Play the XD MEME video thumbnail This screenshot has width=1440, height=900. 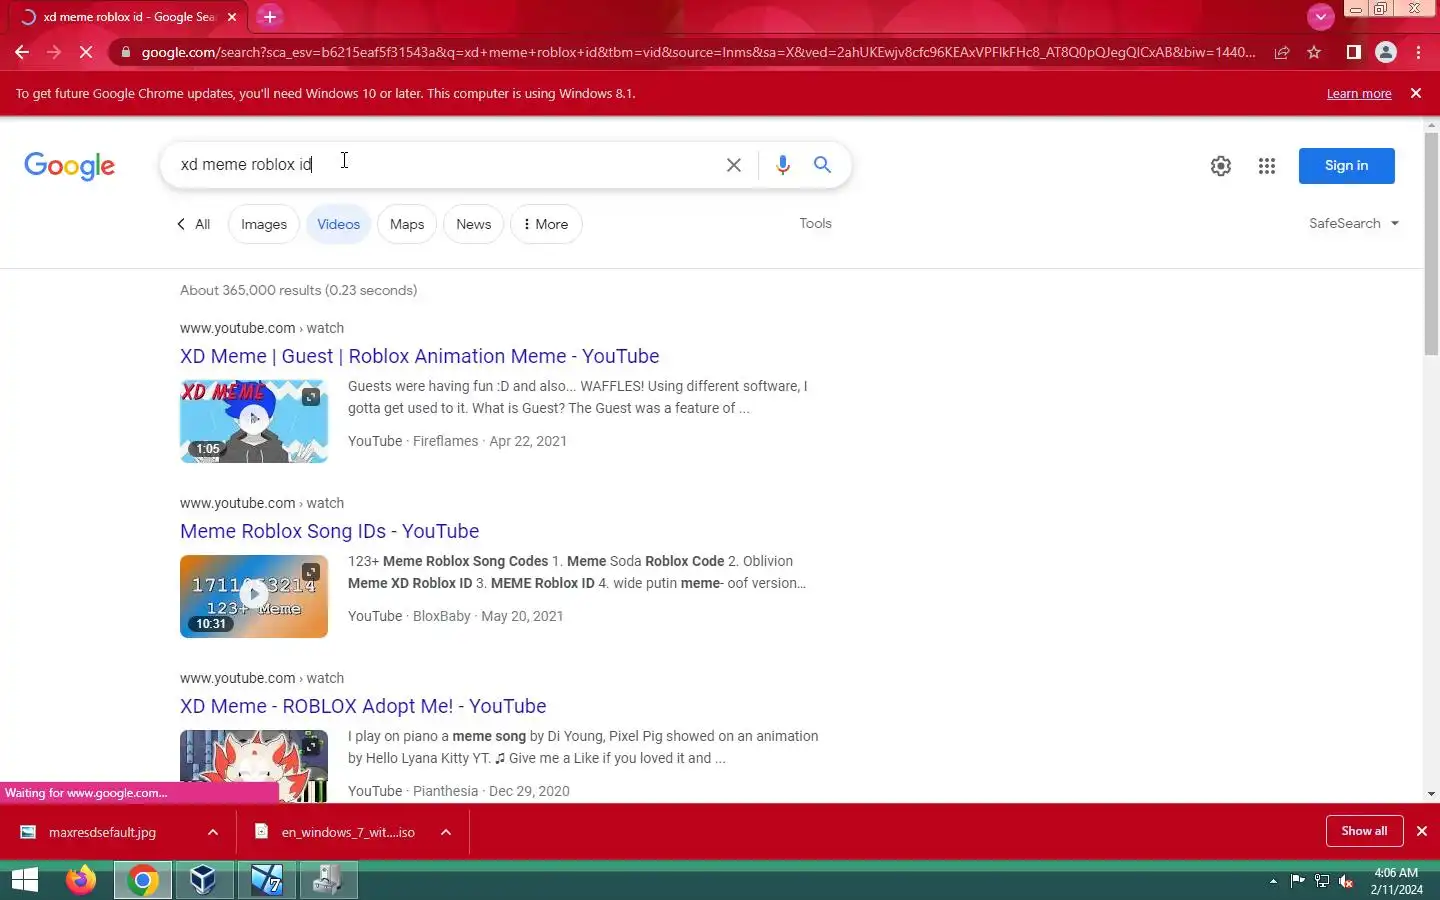click(254, 421)
